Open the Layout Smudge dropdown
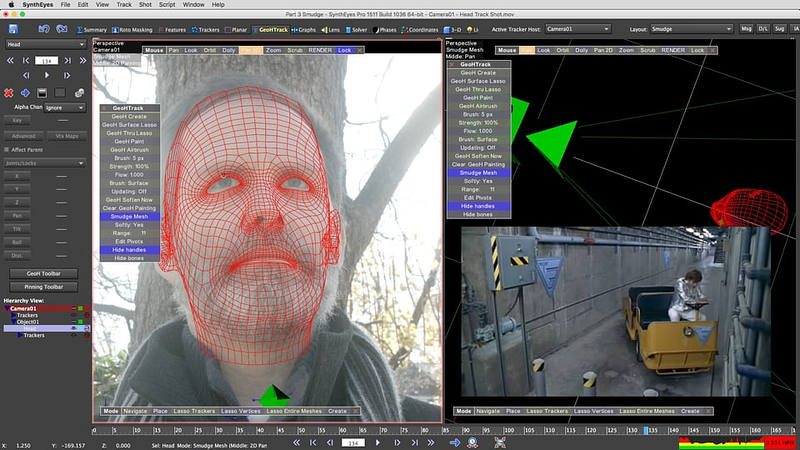Image resolution: width=800 pixels, height=450 pixels. pyautogui.click(x=691, y=29)
